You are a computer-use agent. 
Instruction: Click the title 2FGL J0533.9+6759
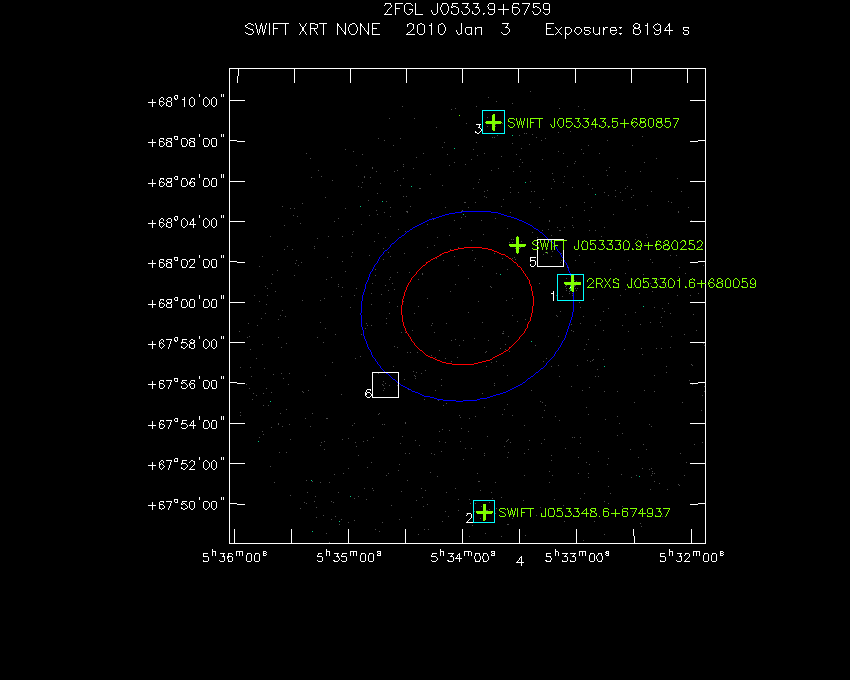pos(467,9)
